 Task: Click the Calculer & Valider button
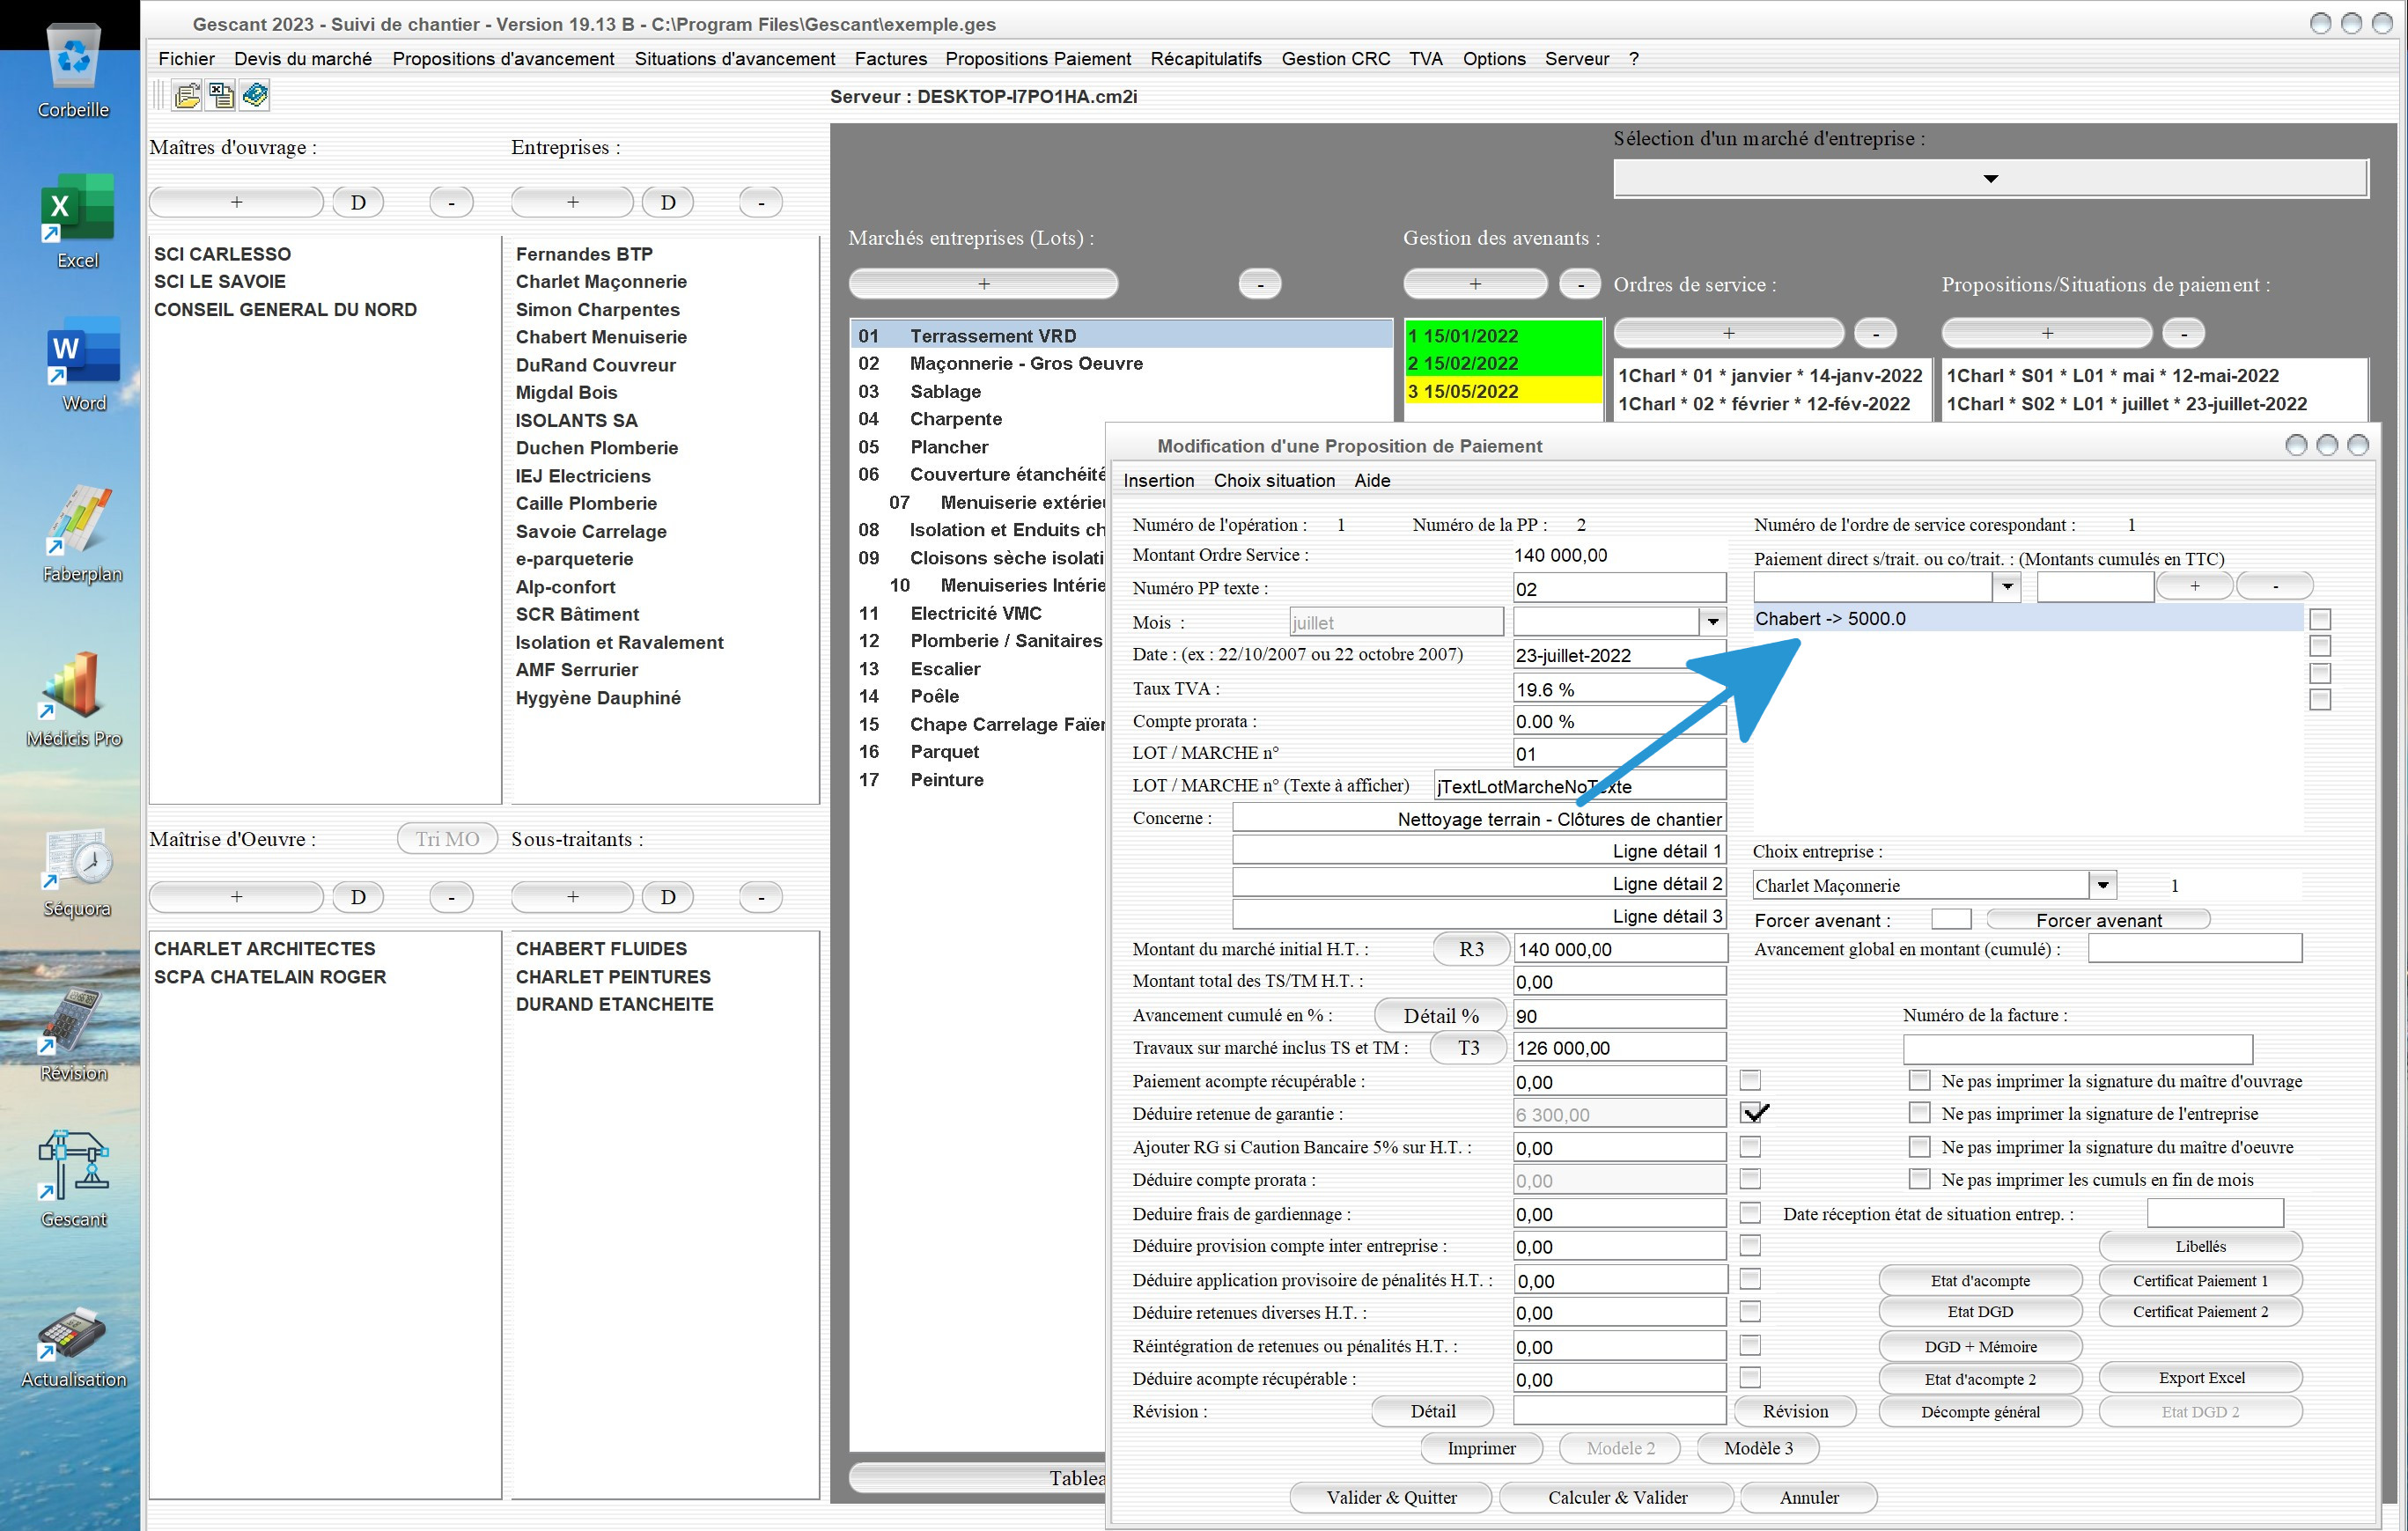click(1617, 1497)
